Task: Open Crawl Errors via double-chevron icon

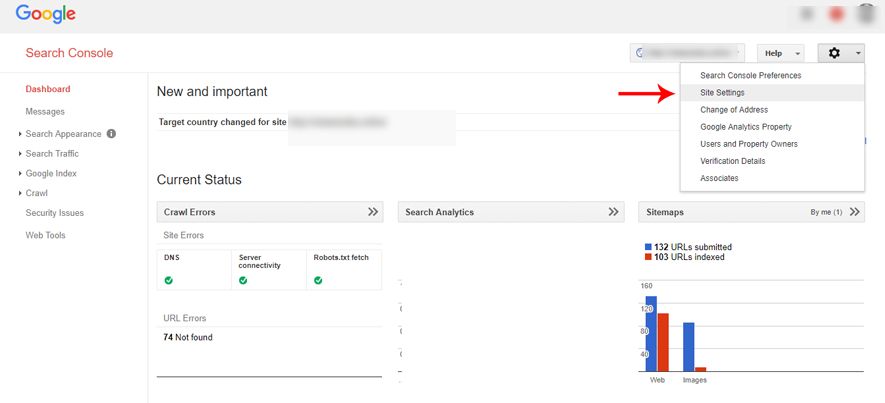Action: (x=373, y=212)
